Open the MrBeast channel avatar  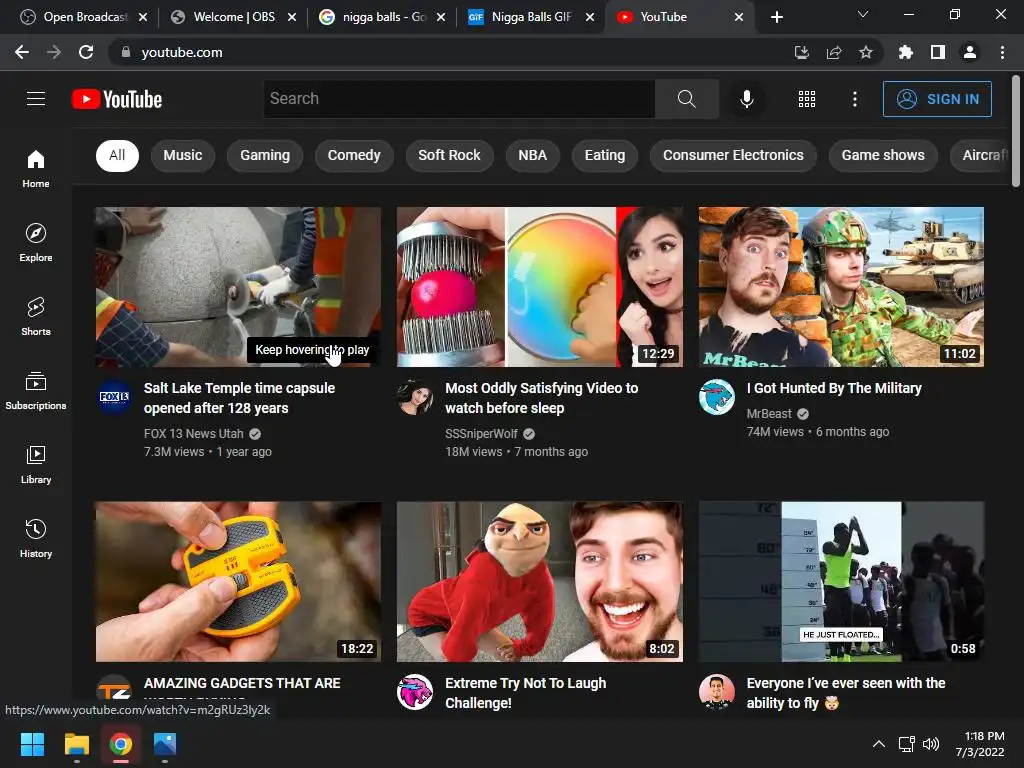click(x=716, y=396)
